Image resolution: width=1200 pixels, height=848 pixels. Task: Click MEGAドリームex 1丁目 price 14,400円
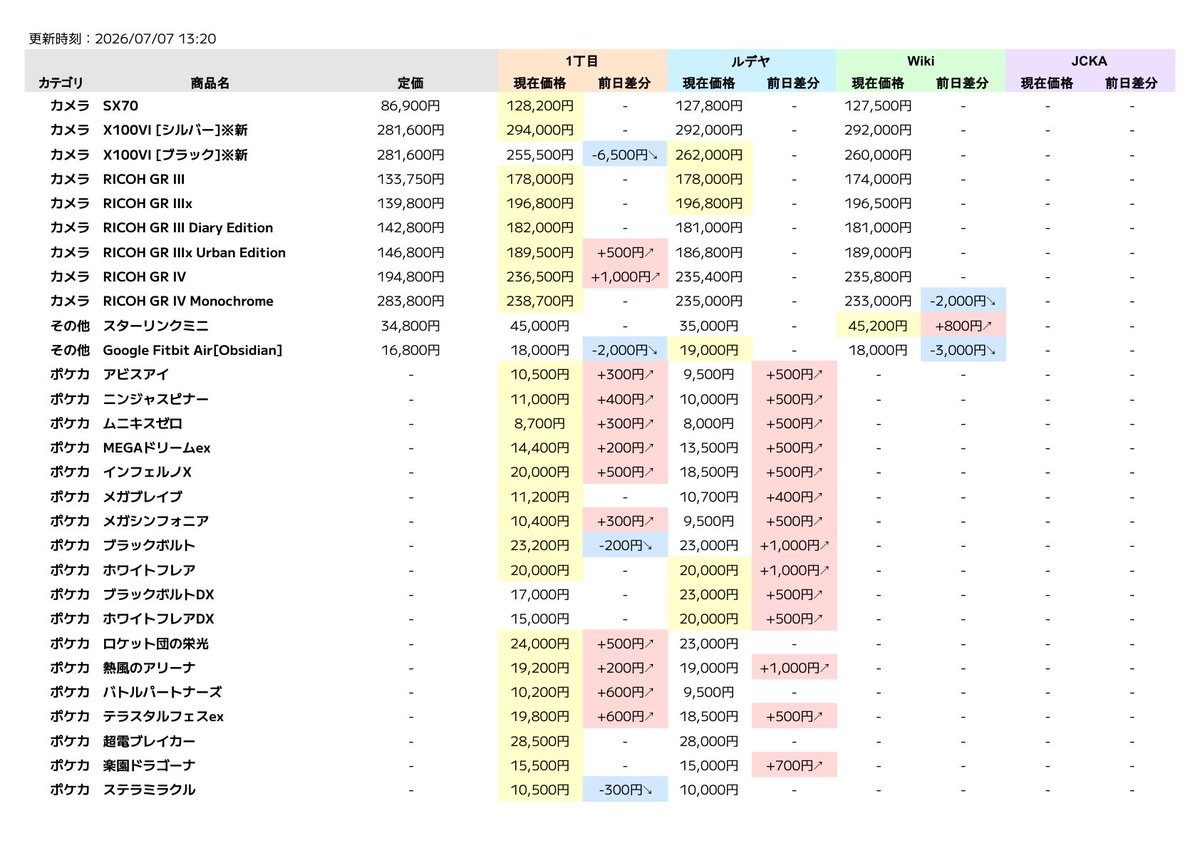tap(540, 448)
